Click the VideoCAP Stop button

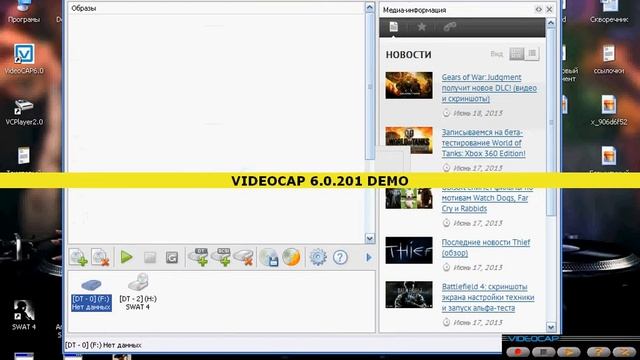pos(543,351)
